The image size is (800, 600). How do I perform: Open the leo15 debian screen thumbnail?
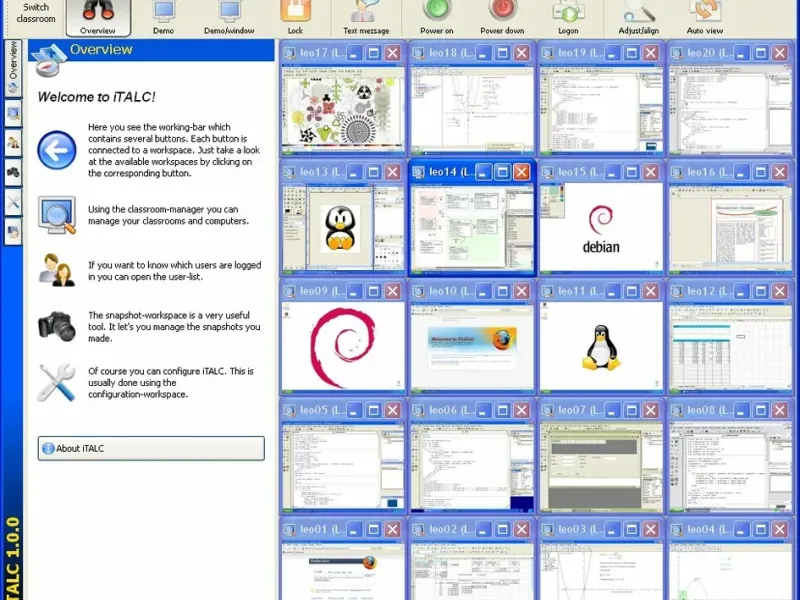[x=602, y=228]
